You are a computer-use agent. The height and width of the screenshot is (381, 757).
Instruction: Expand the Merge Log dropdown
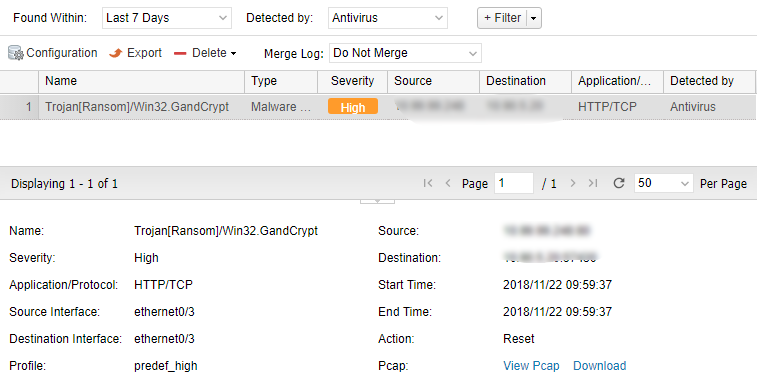coord(405,53)
